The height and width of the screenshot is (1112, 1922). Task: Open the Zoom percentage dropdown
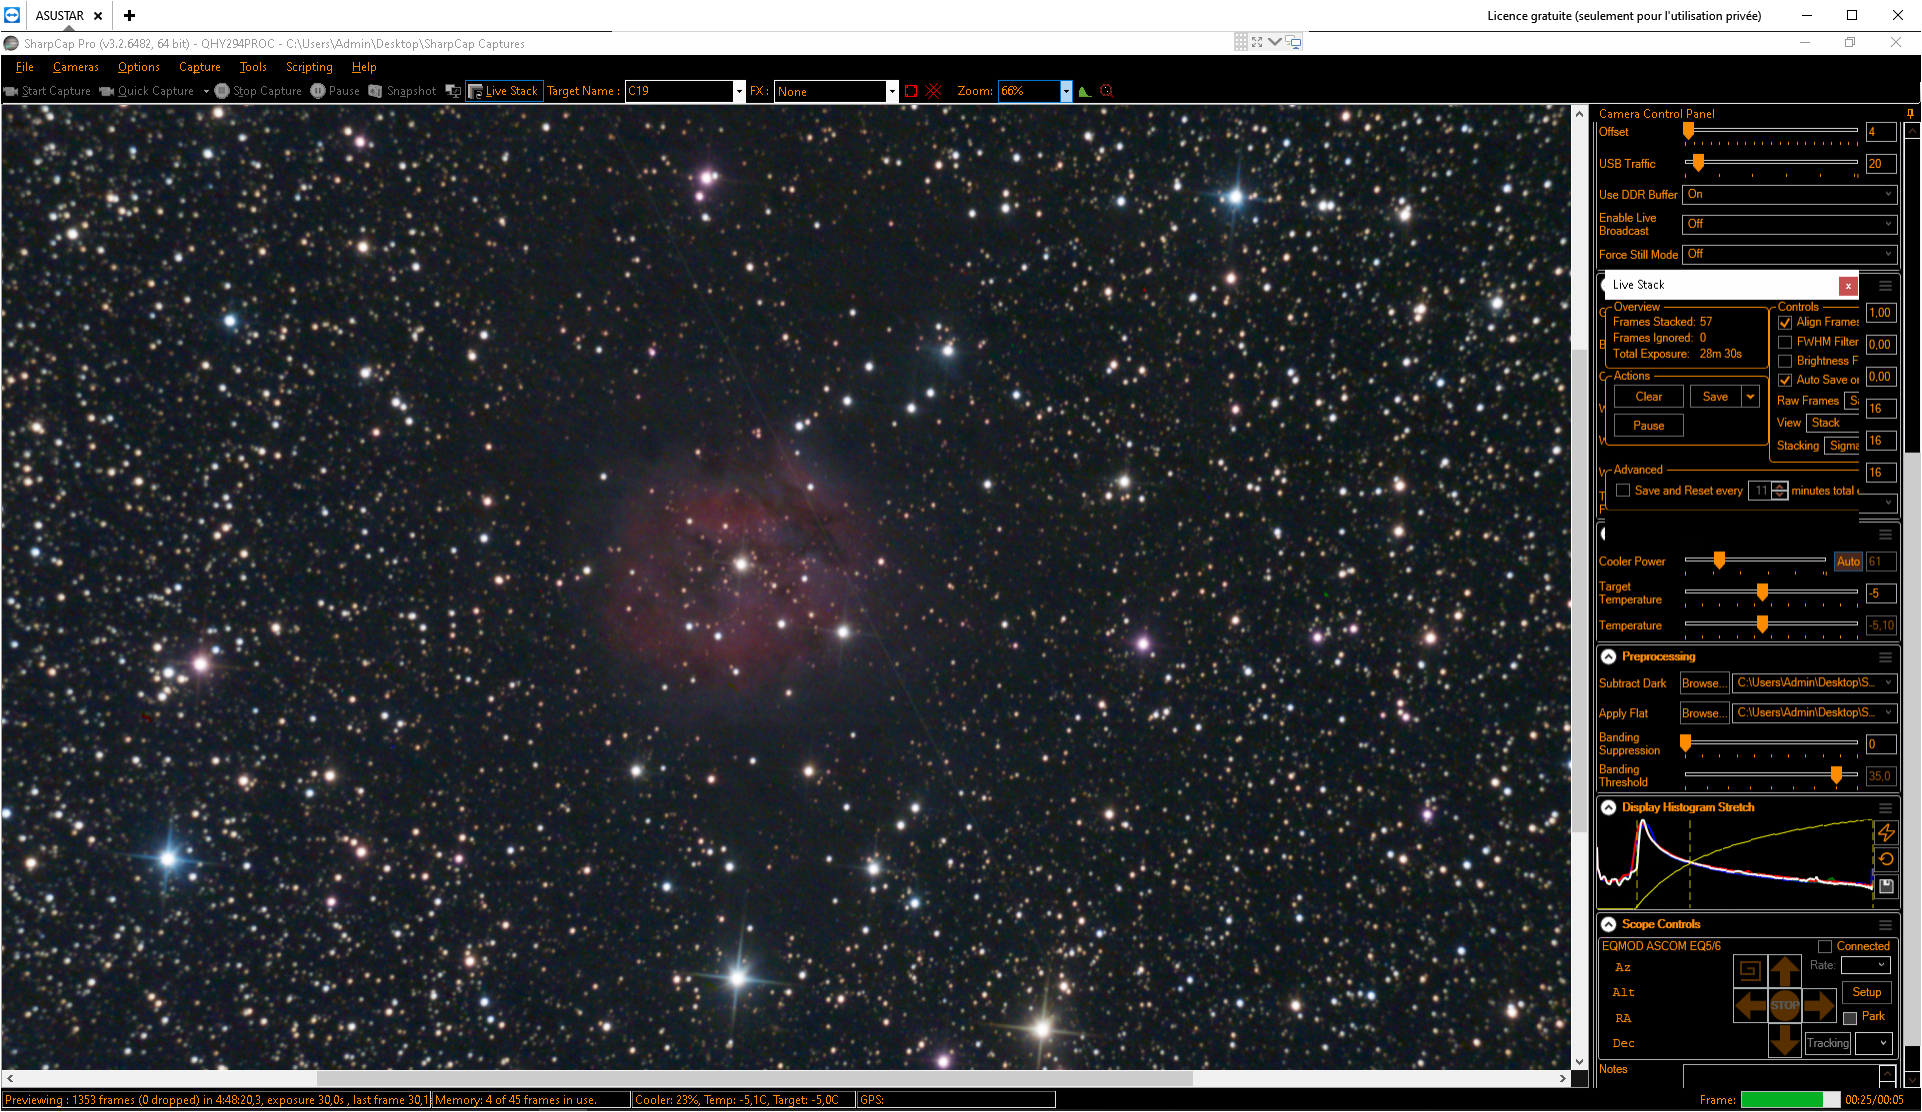(1066, 91)
